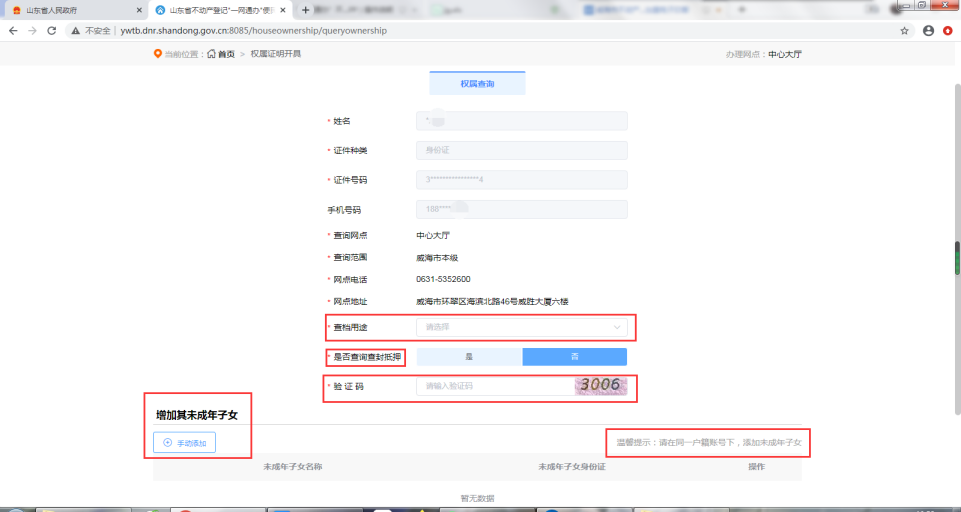Select 是 for 是否查询查封抵押
The width and height of the screenshot is (961, 512).
[x=469, y=357]
